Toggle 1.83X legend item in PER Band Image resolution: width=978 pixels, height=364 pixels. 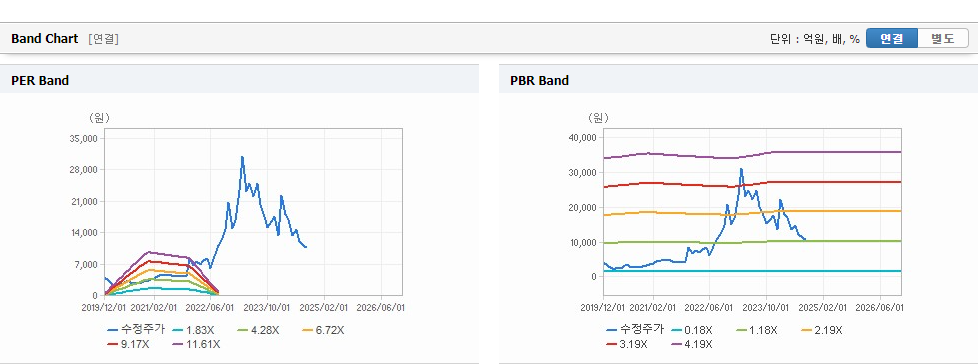coord(193,330)
